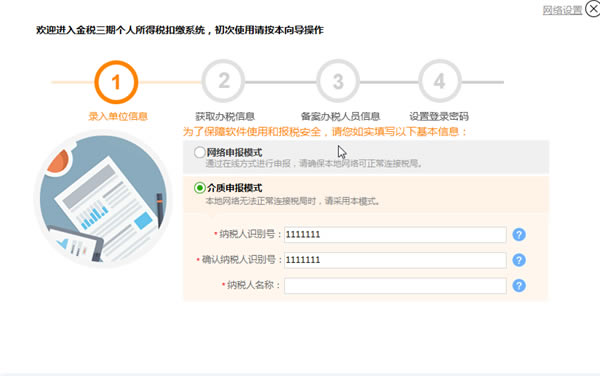Select 网络申报模式 radio button
The width and height of the screenshot is (600, 376).
(199, 153)
